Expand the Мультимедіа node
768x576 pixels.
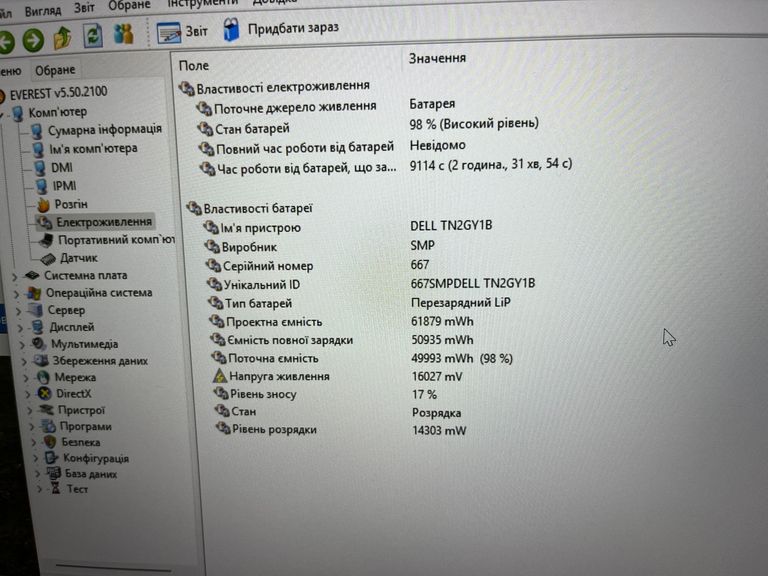[x=23, y=345]
